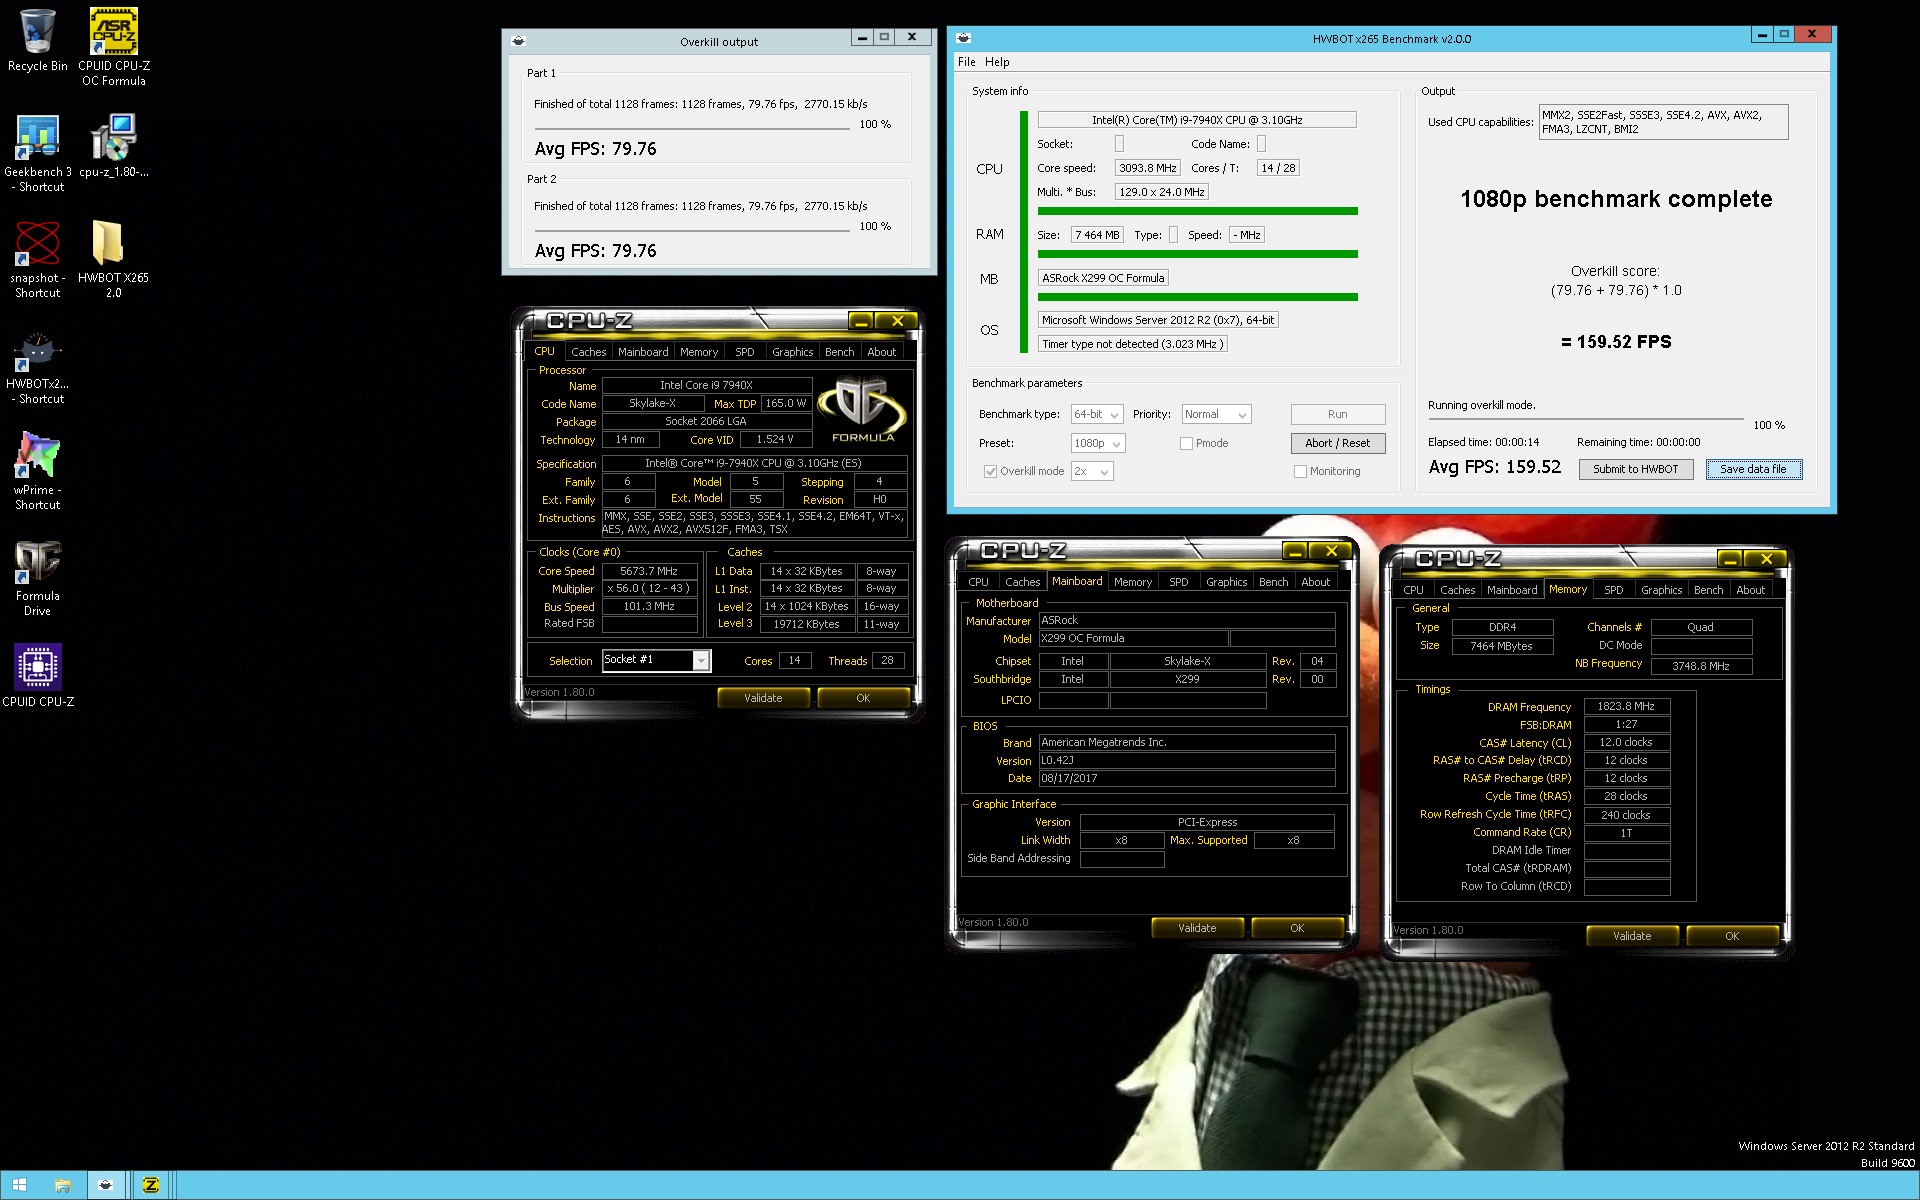Open wPrime shortcut desktop icon

(x=37, y=471)
